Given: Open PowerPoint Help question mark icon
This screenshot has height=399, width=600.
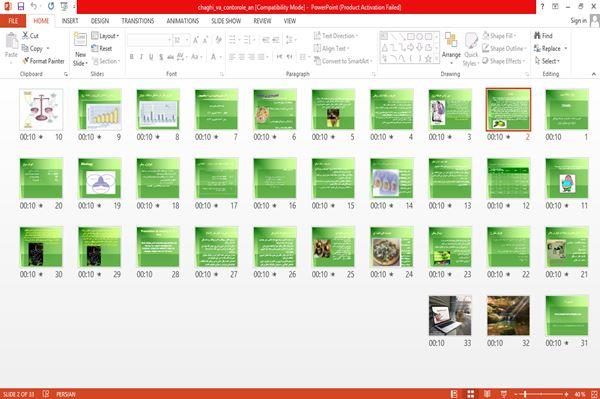Looking at the screenshot, I should click(x=542, y=7).
